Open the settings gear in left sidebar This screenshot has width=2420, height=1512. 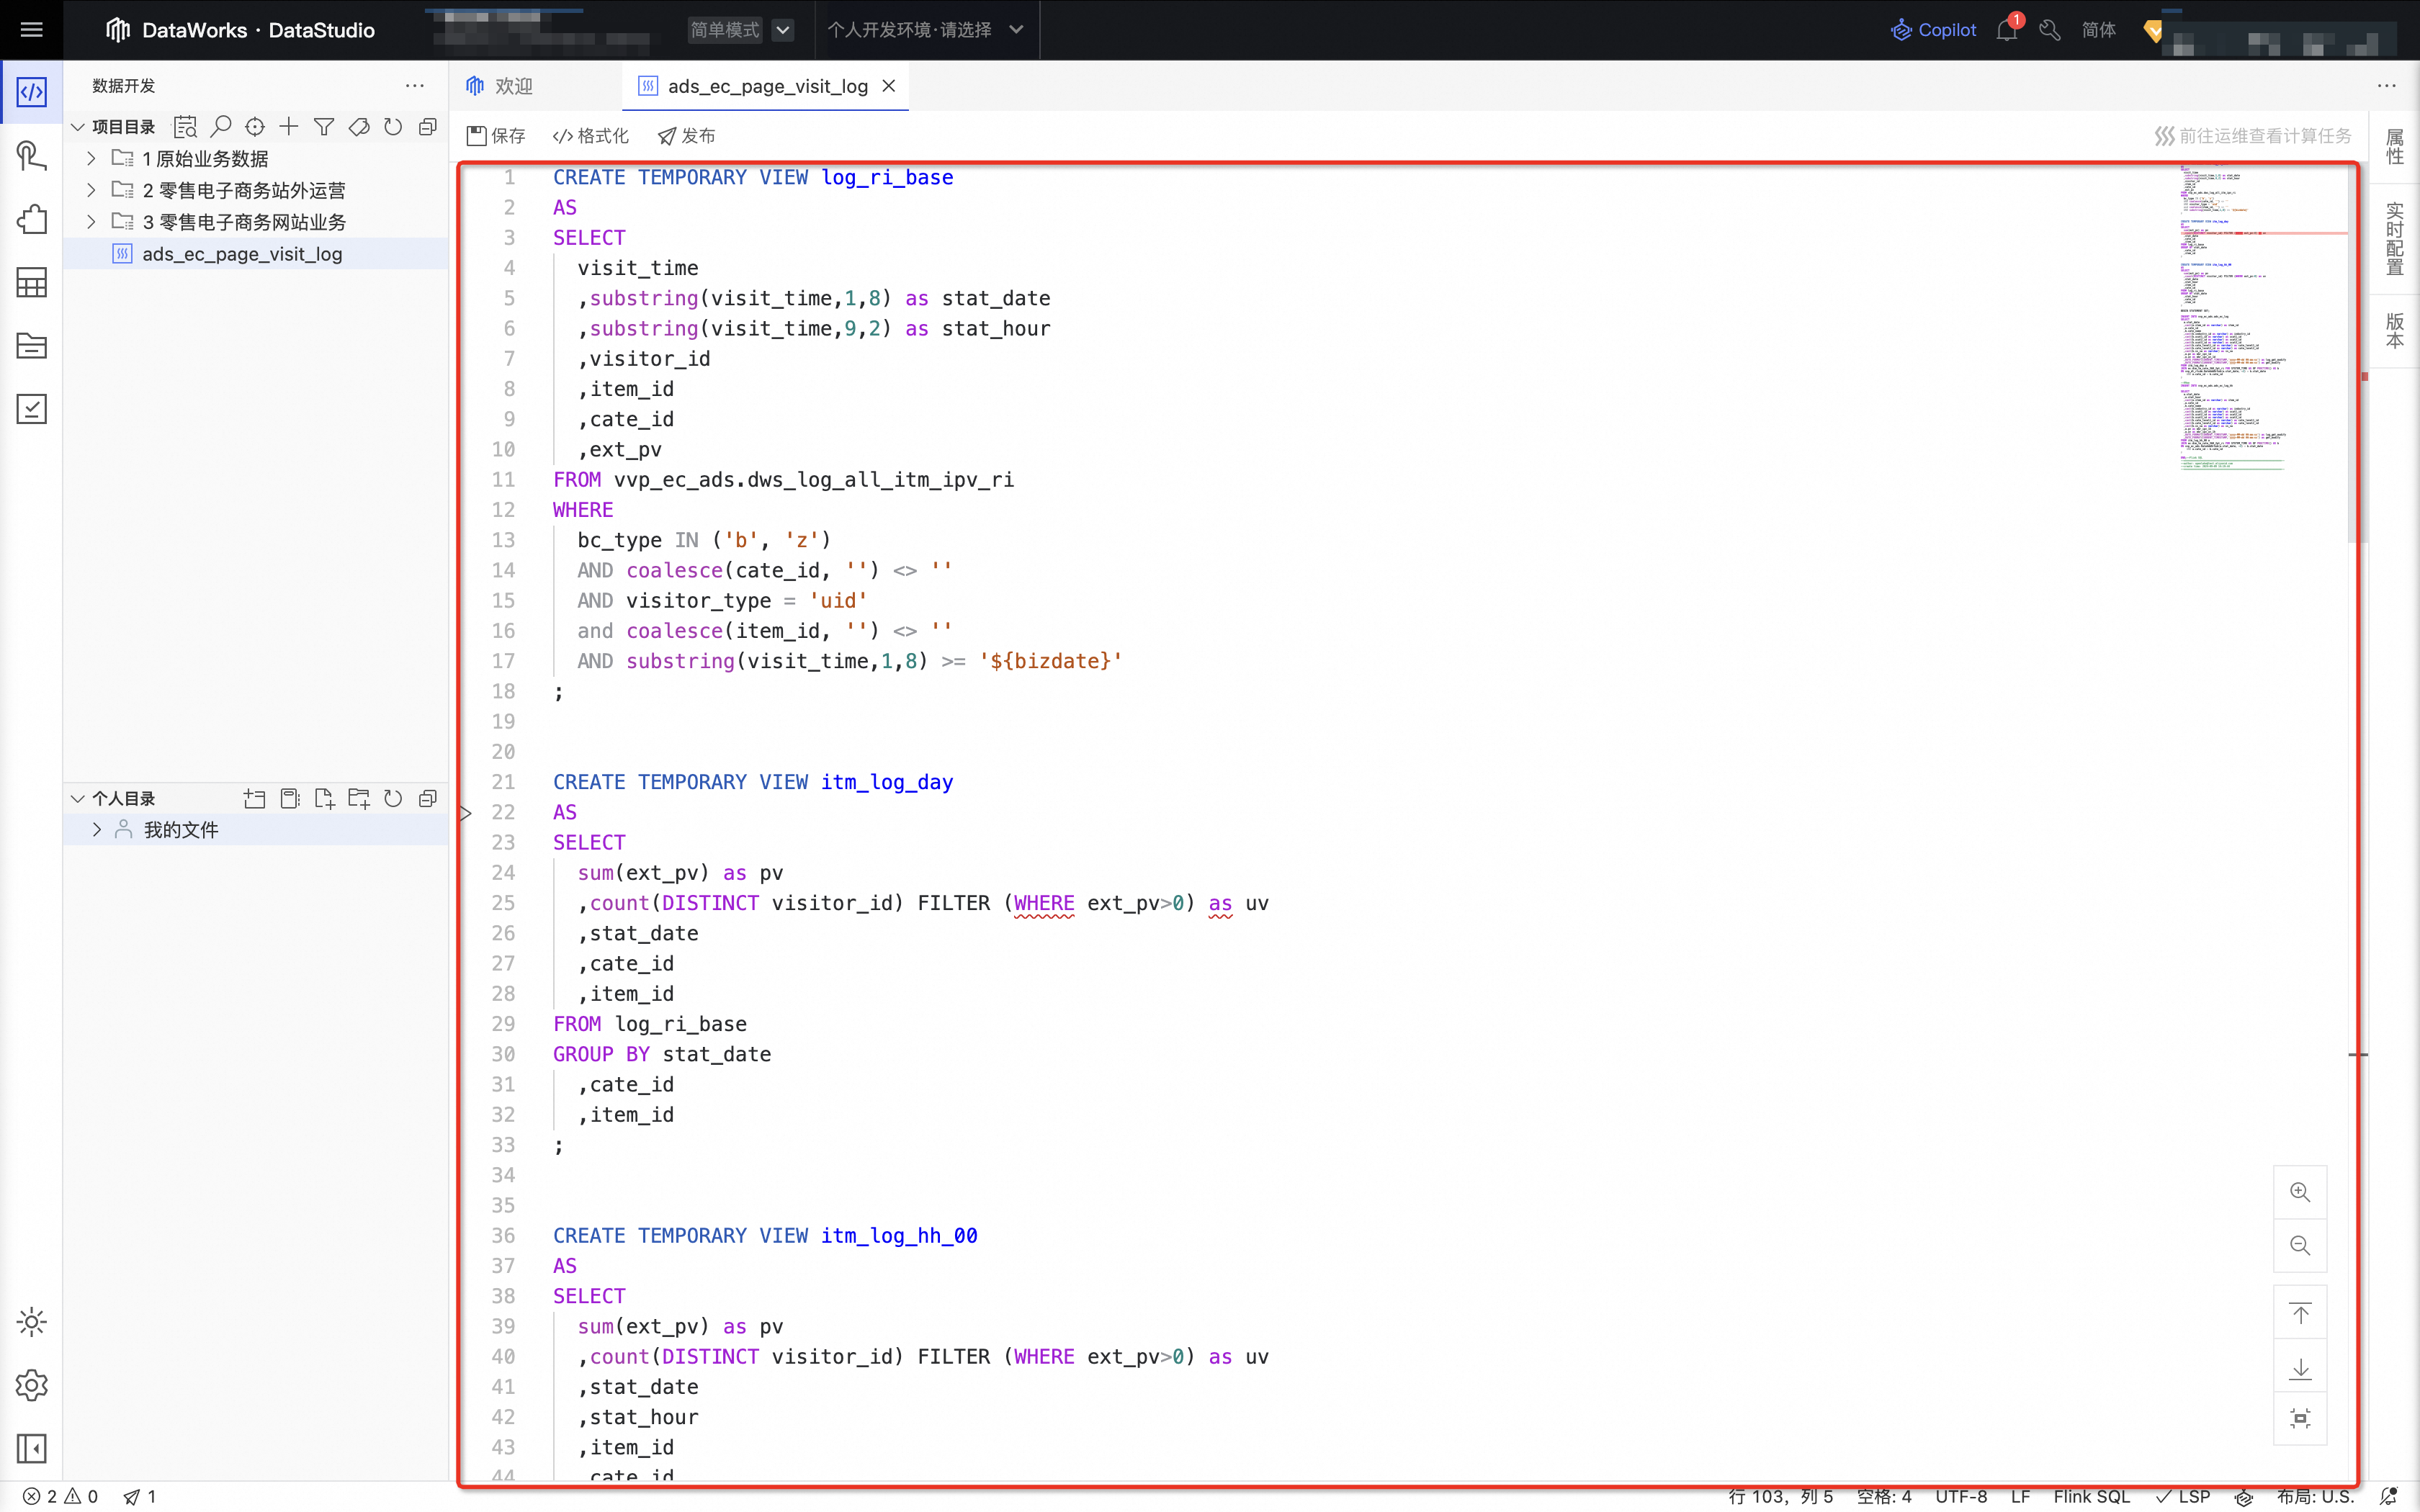[x=32, y=1385]
